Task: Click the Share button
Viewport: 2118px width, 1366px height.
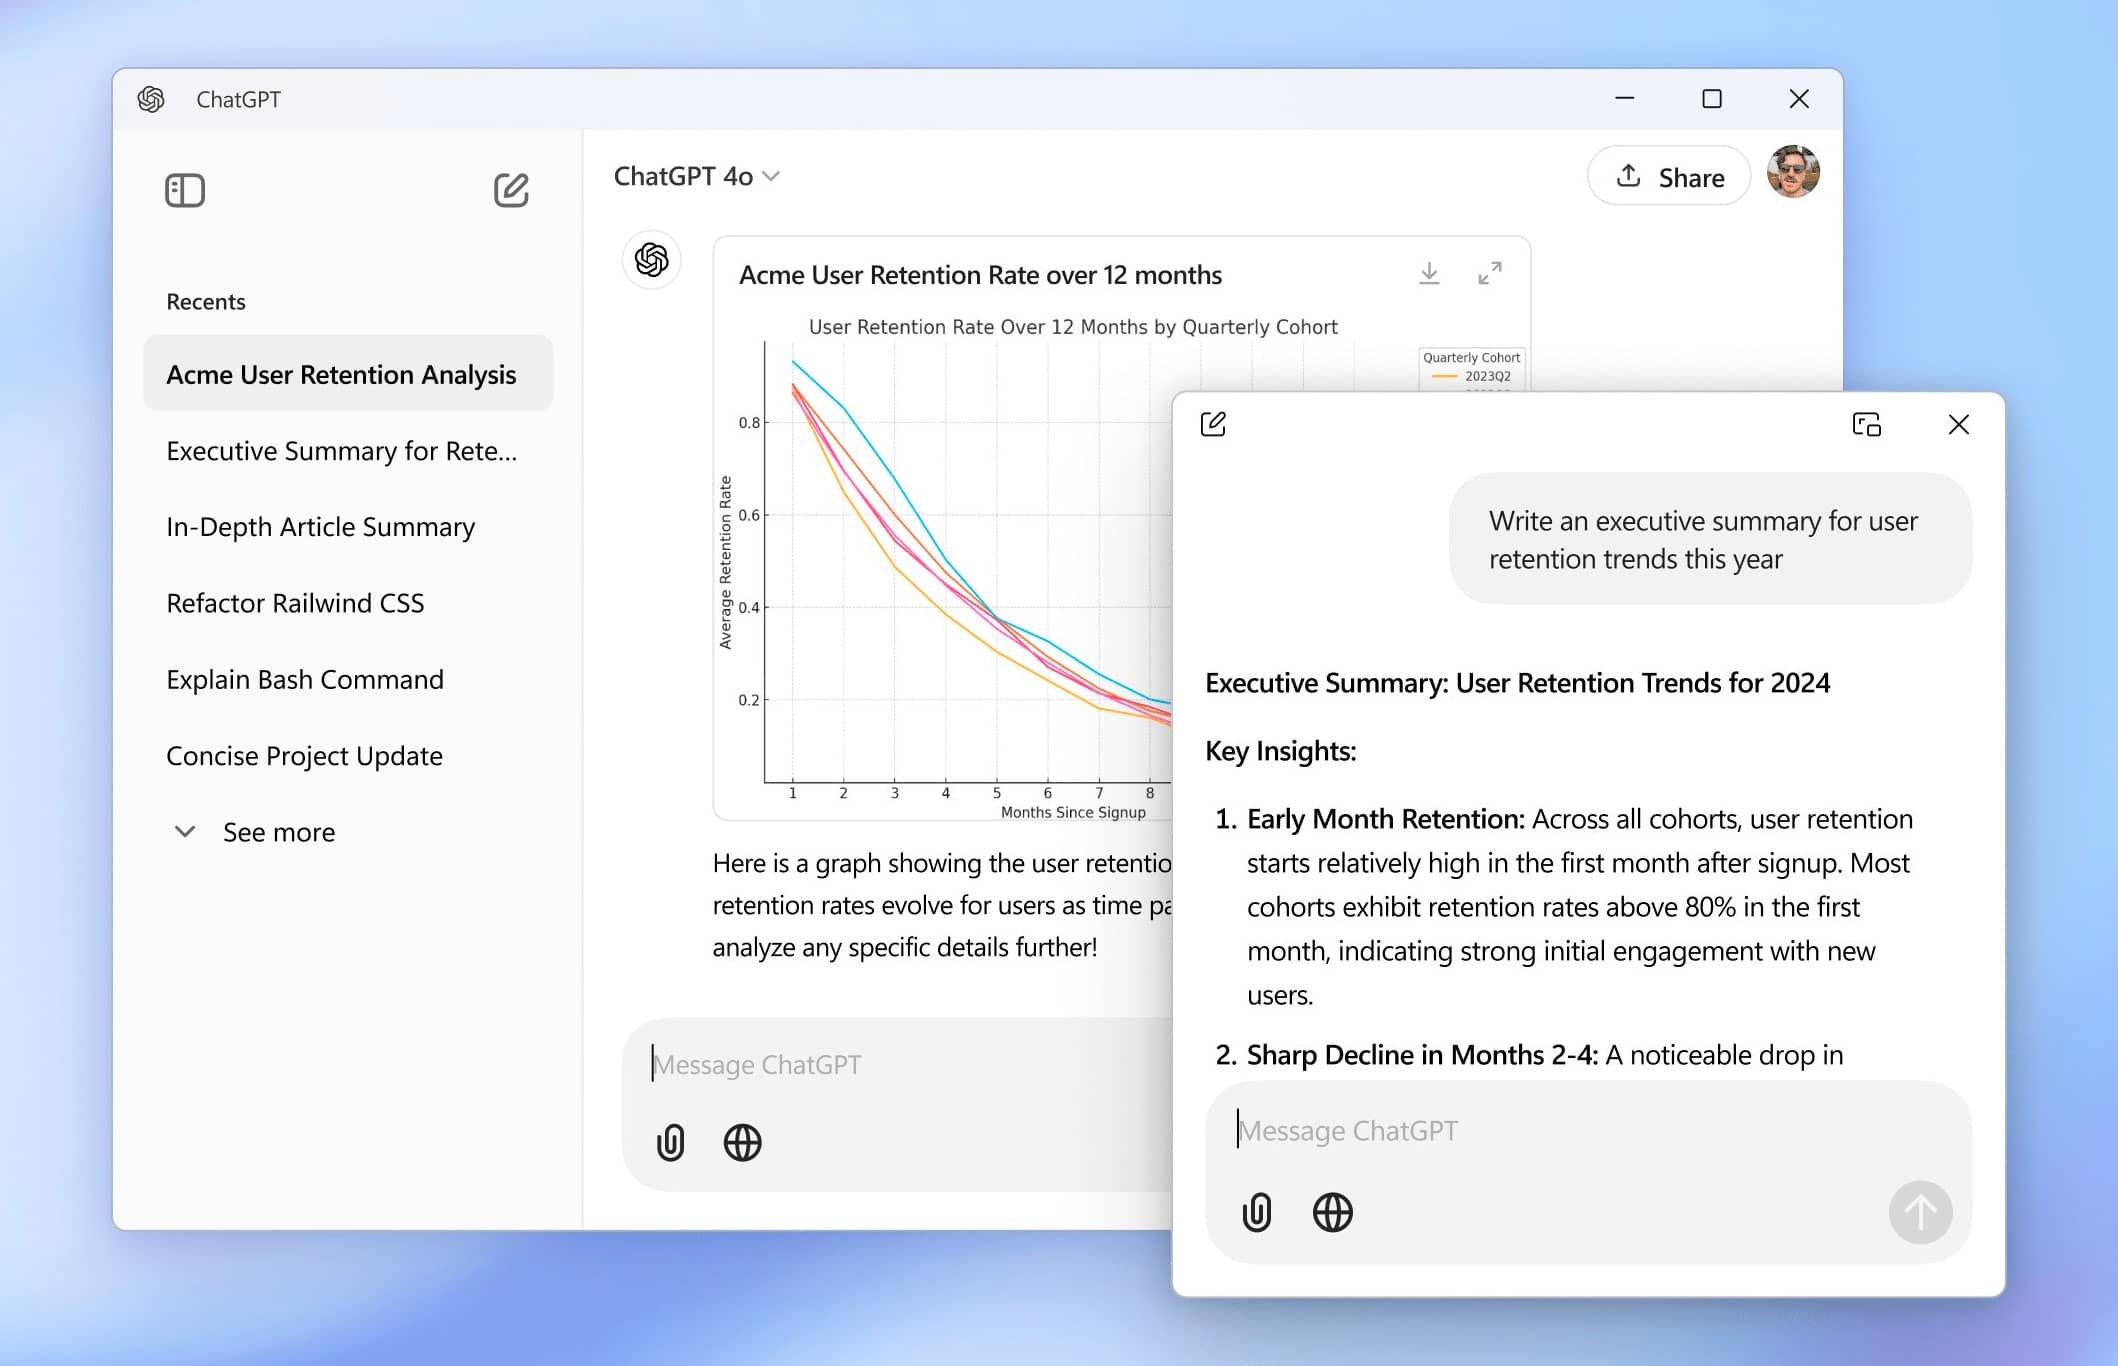Action: (x=1669, y=176)
